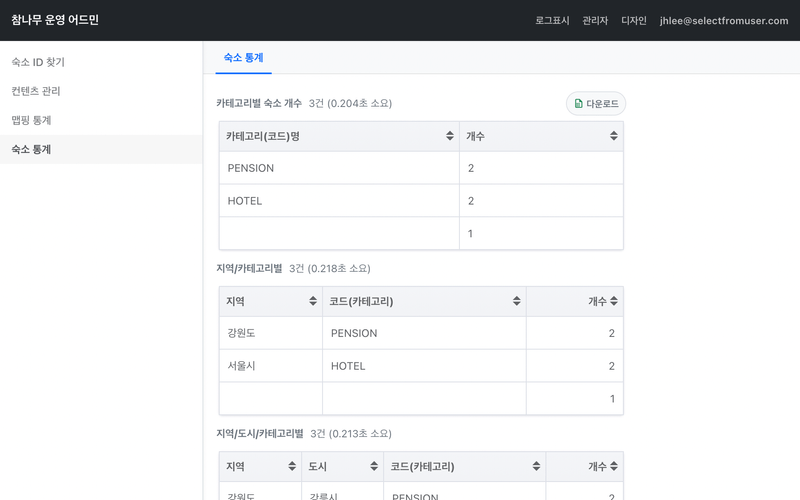Image resolution: width=800 pixels, height=500 pixels.
Task: Sort first table by 개수 arrows
Action: point(614,136)
